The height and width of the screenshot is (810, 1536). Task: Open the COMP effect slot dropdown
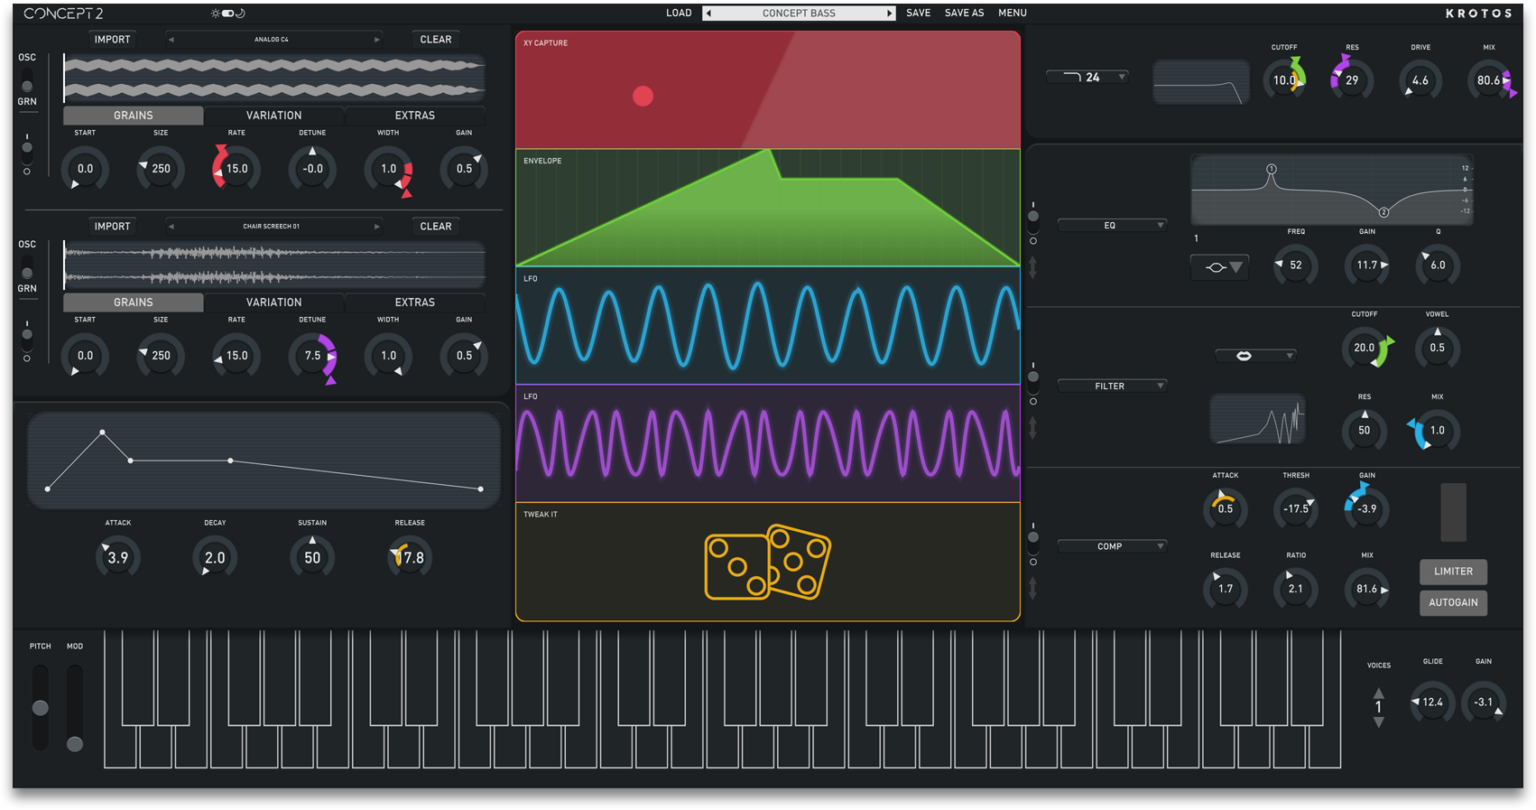click(1111, 545)
